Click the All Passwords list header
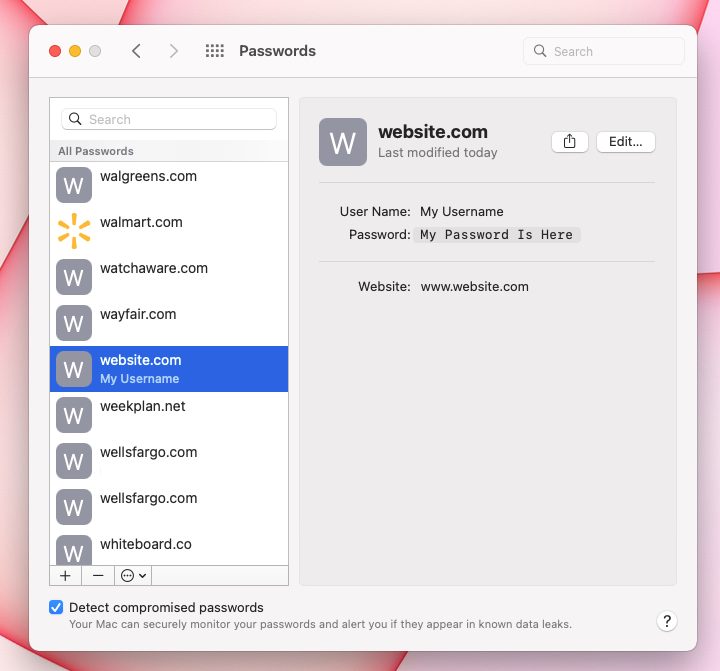The width and height of the screenshot is (720, 671). coord(169,151)
